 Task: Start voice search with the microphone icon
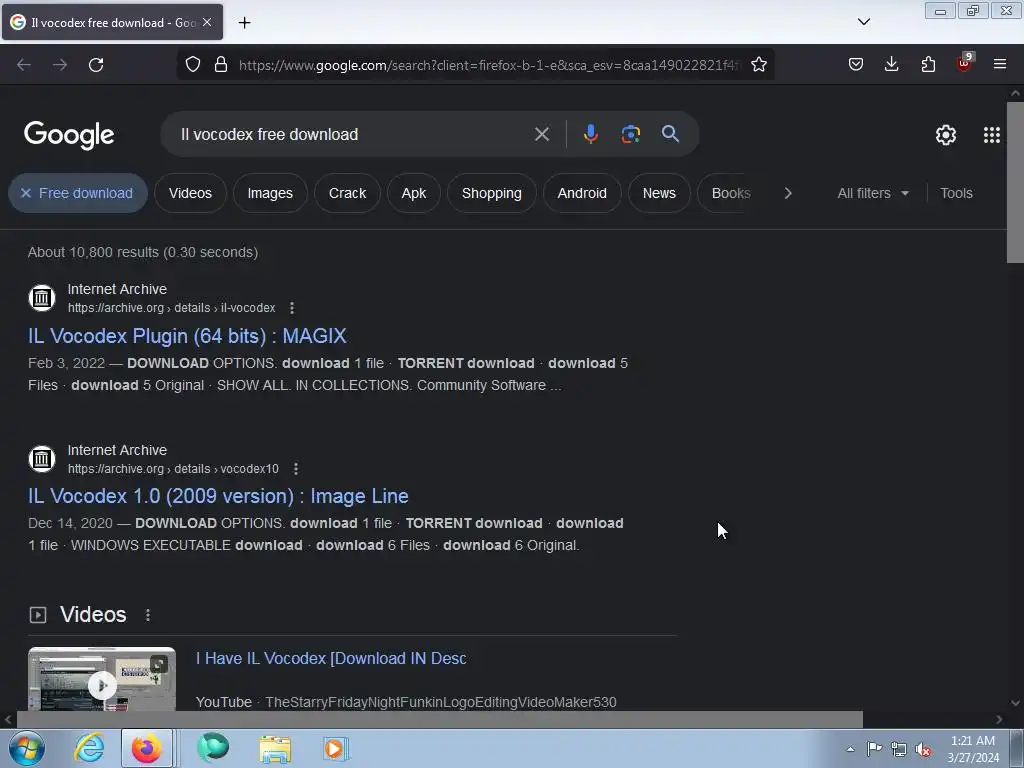[590, 134]
